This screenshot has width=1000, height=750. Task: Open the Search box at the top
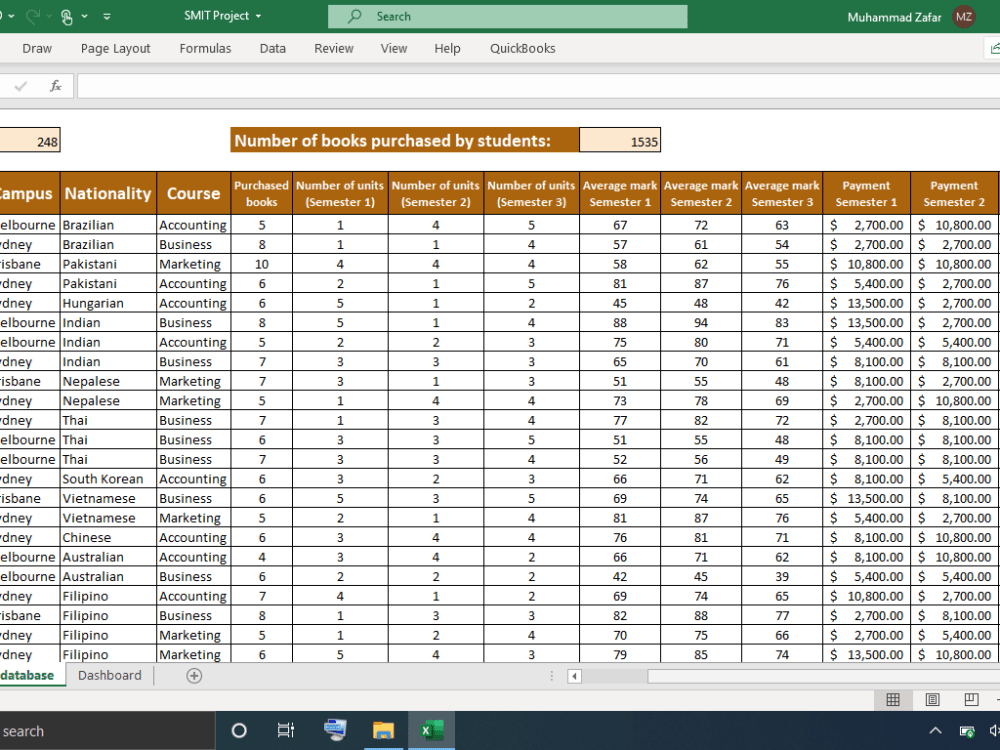[507, 16]
